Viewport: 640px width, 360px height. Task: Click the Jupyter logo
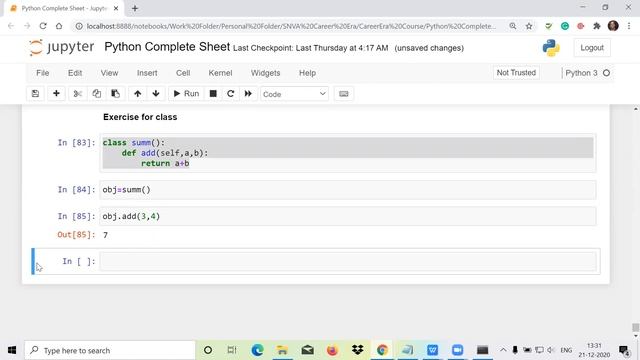[x=61, y=47]
